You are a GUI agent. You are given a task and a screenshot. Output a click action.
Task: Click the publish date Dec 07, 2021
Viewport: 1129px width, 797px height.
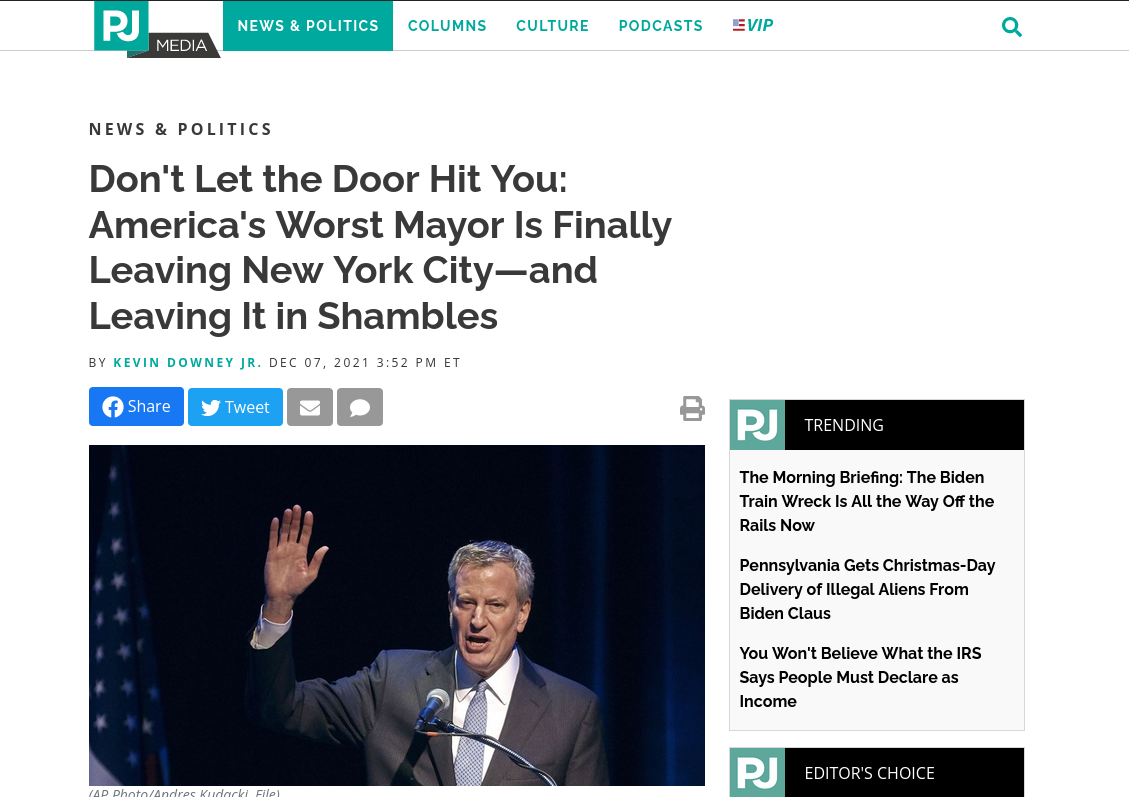[319, 362]
